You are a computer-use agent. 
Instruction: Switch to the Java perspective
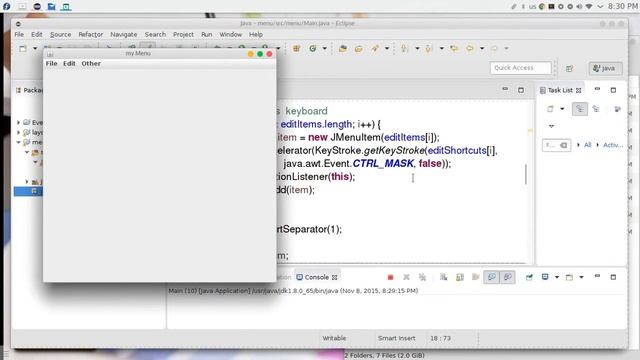coord(605,68)
